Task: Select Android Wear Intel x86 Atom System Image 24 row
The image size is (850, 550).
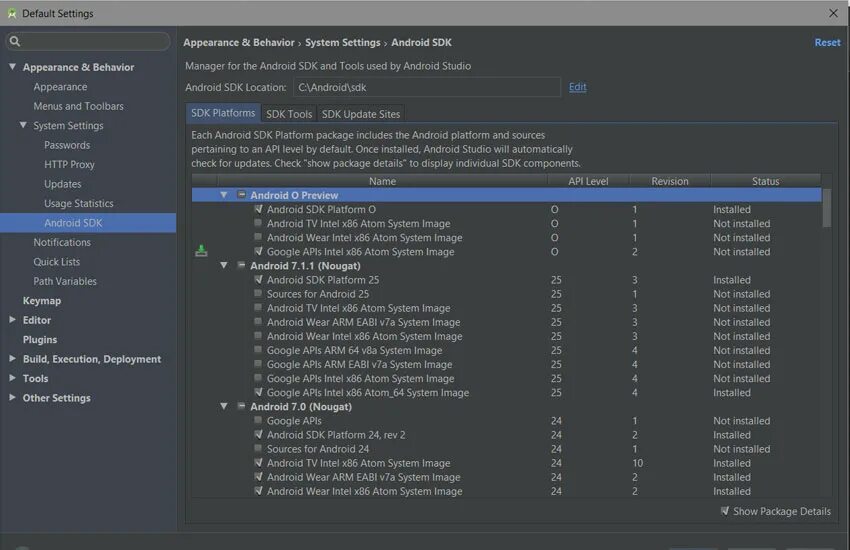Action: [x=507, y=491]
